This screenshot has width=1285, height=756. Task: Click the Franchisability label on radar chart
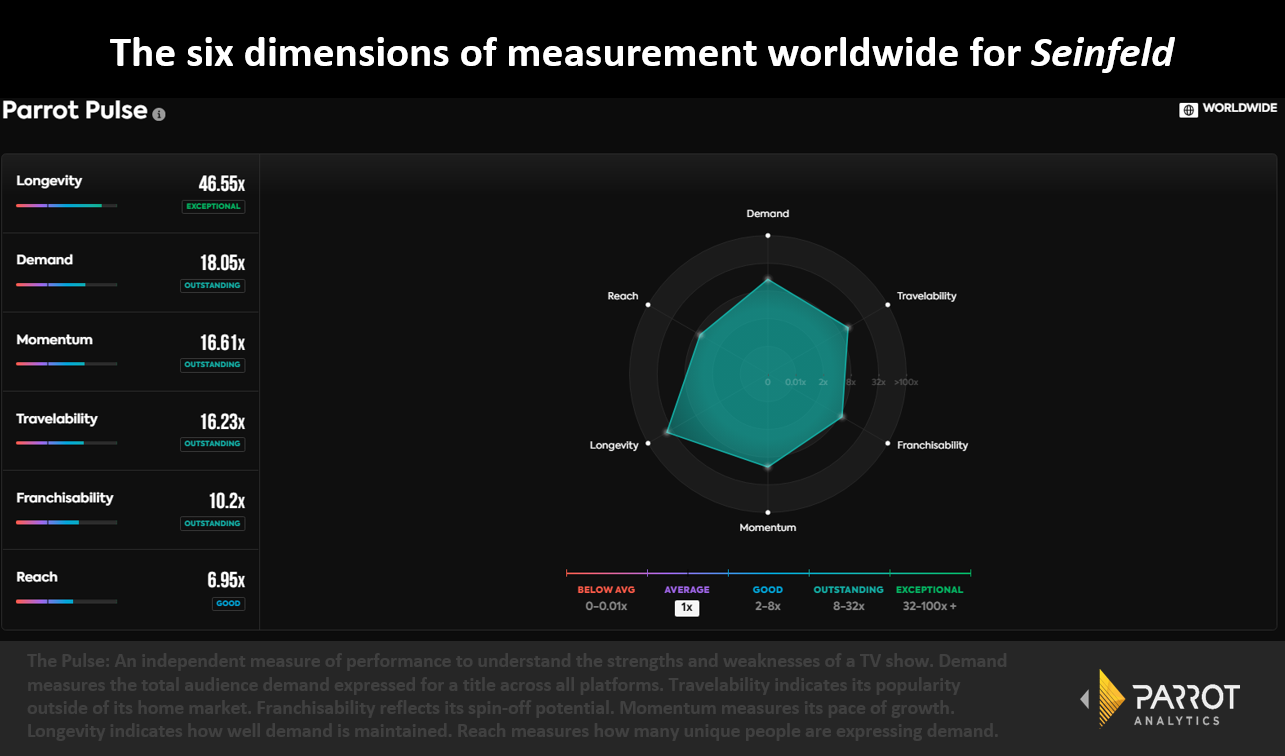click(x=933, y=445)
